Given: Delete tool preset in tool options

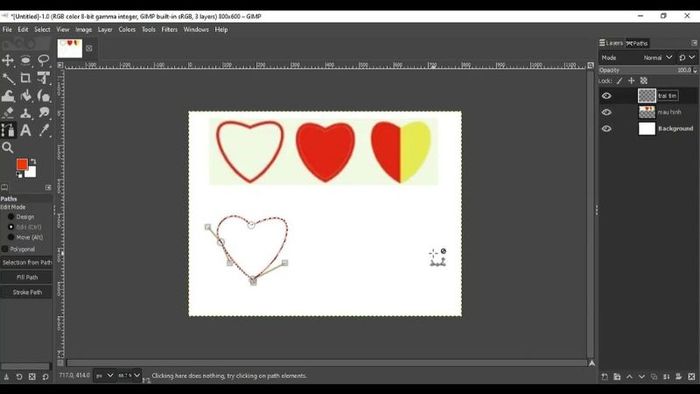Looking at the screenshot, I should coord(32,377).
